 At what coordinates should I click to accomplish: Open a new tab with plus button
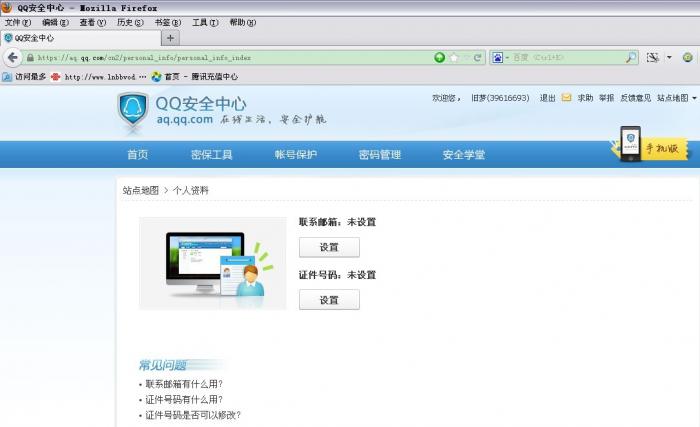(170, 38)
